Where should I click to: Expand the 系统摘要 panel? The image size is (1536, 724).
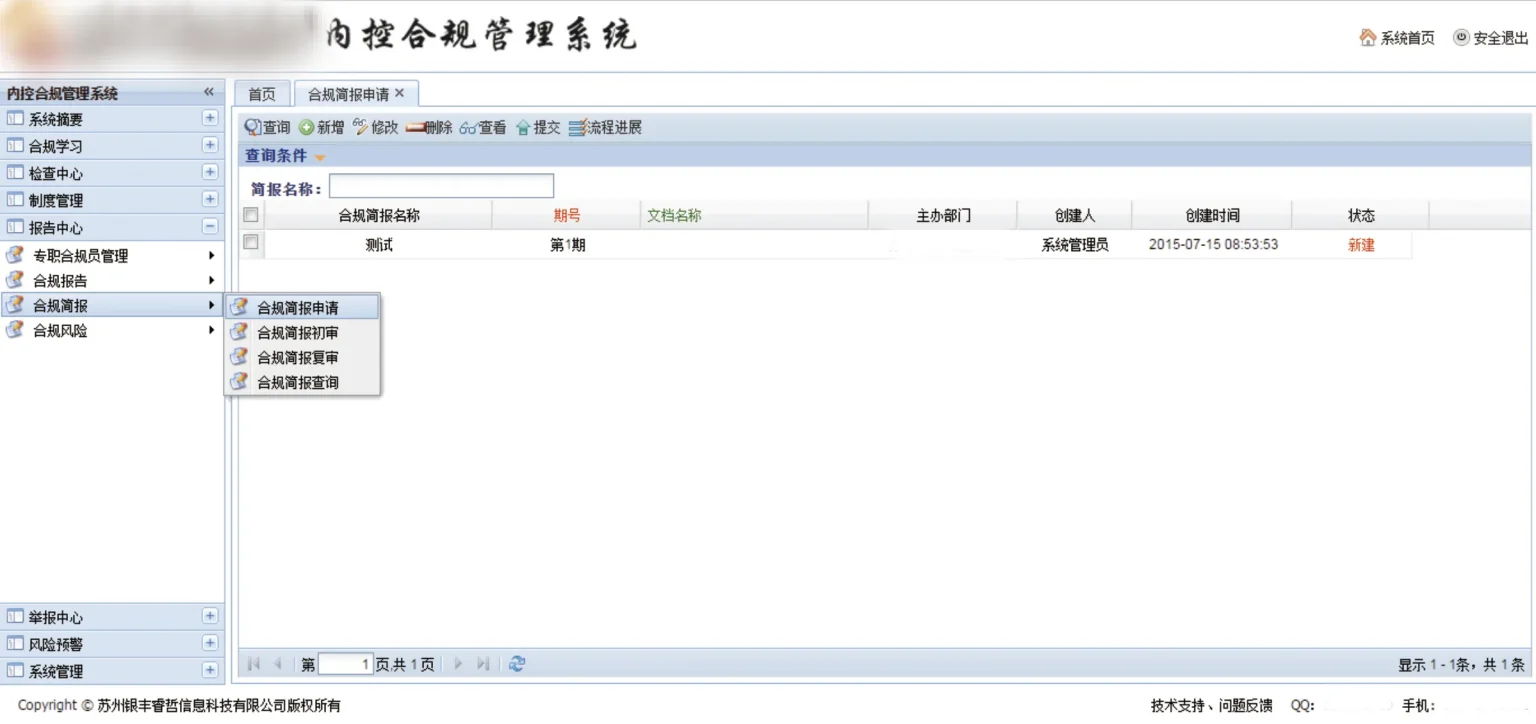210,118
